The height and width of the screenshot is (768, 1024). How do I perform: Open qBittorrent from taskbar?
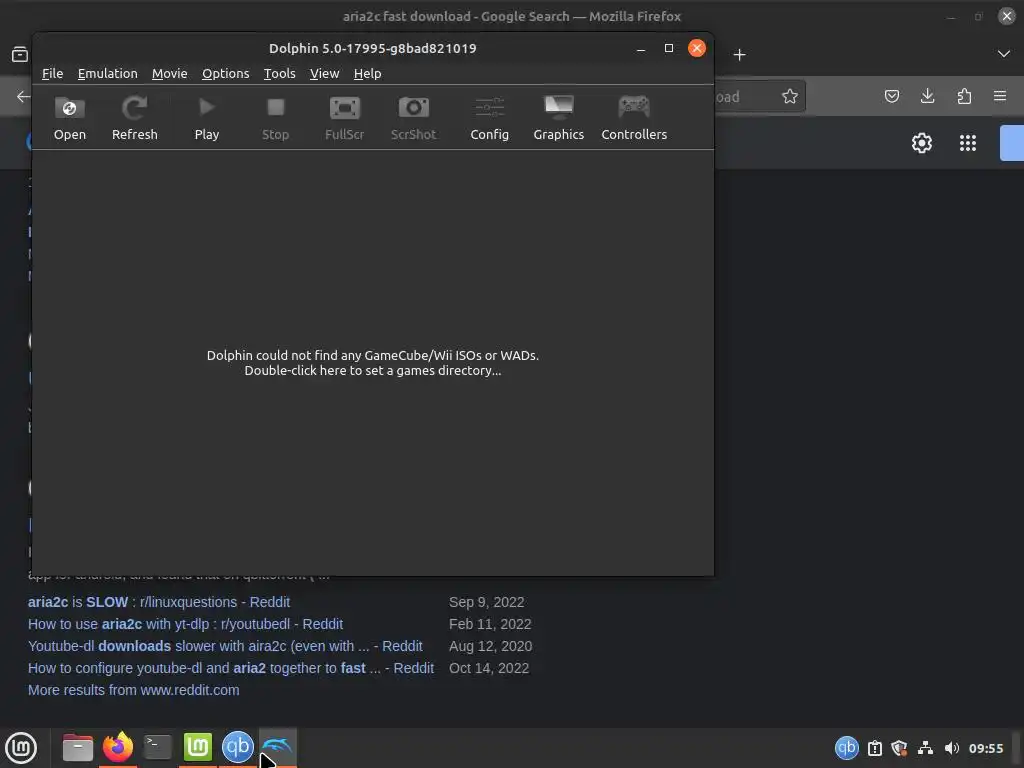click(x=238, y=748)
